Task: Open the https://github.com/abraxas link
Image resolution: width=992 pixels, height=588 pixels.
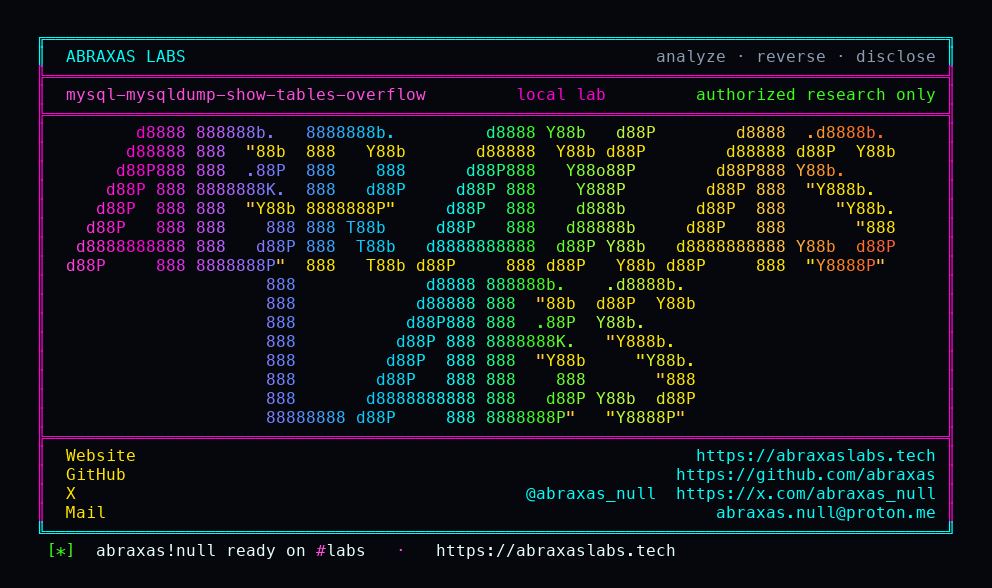Action: [805, 475]
